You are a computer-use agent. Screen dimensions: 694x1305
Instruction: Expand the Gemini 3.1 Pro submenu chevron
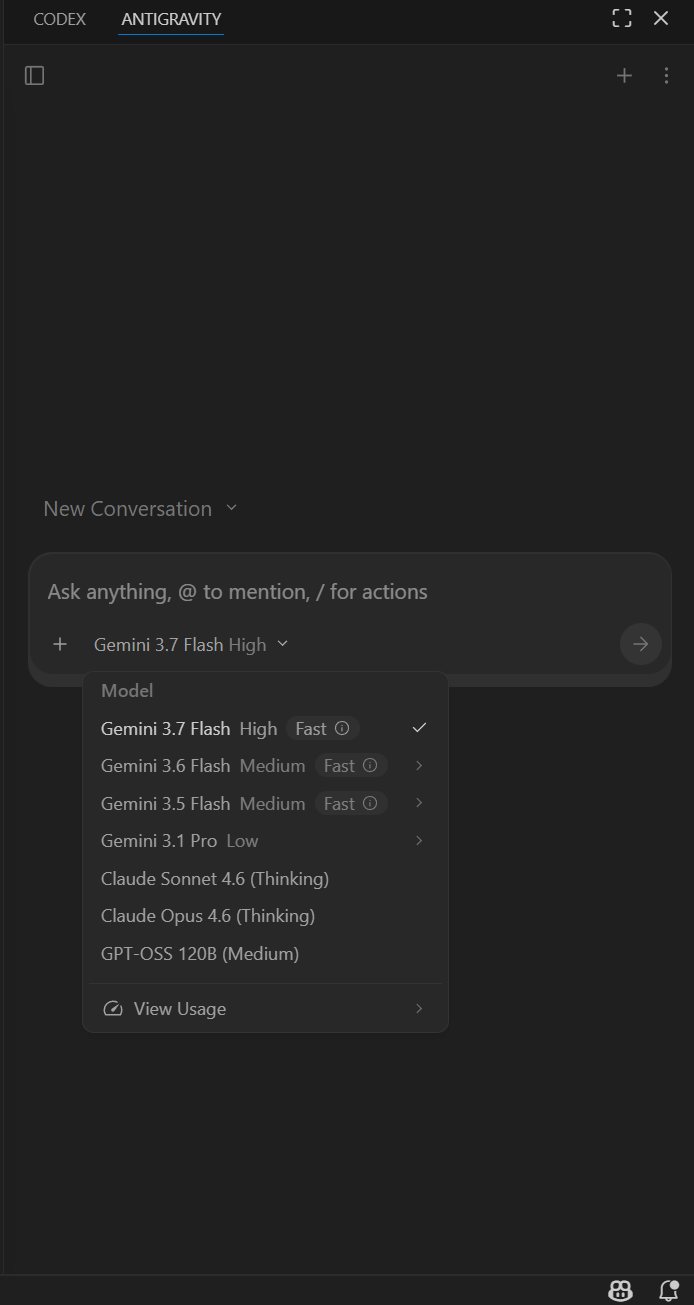[419, 841]
